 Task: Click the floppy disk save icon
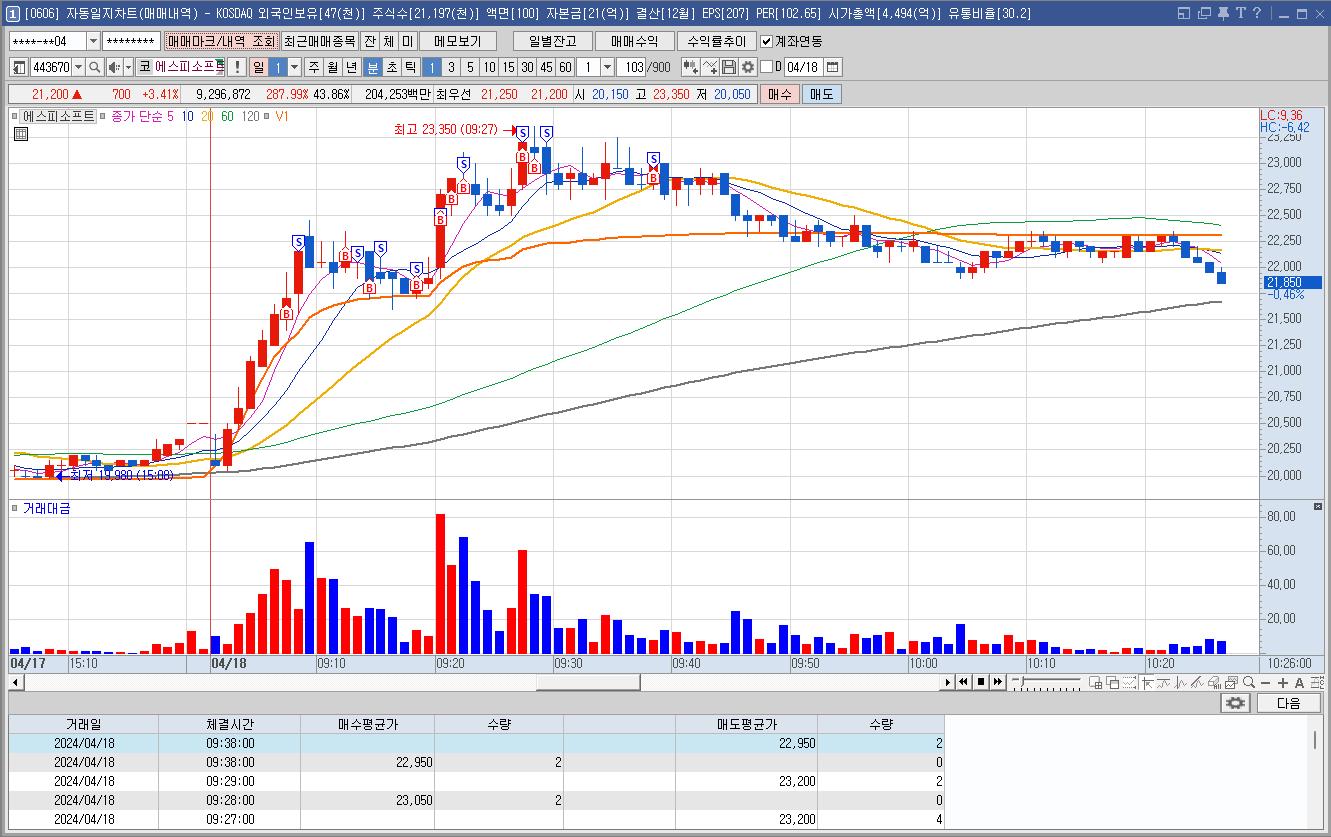[x=729, y=67]
